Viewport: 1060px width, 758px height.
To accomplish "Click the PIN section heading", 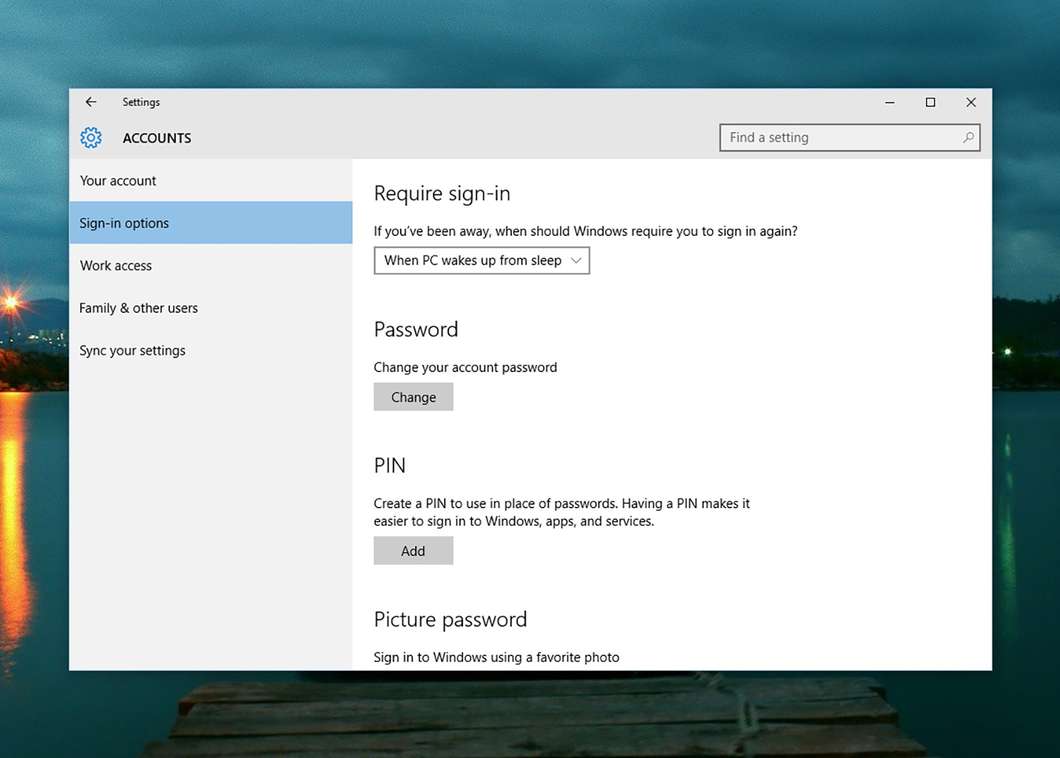I will 390,466.
